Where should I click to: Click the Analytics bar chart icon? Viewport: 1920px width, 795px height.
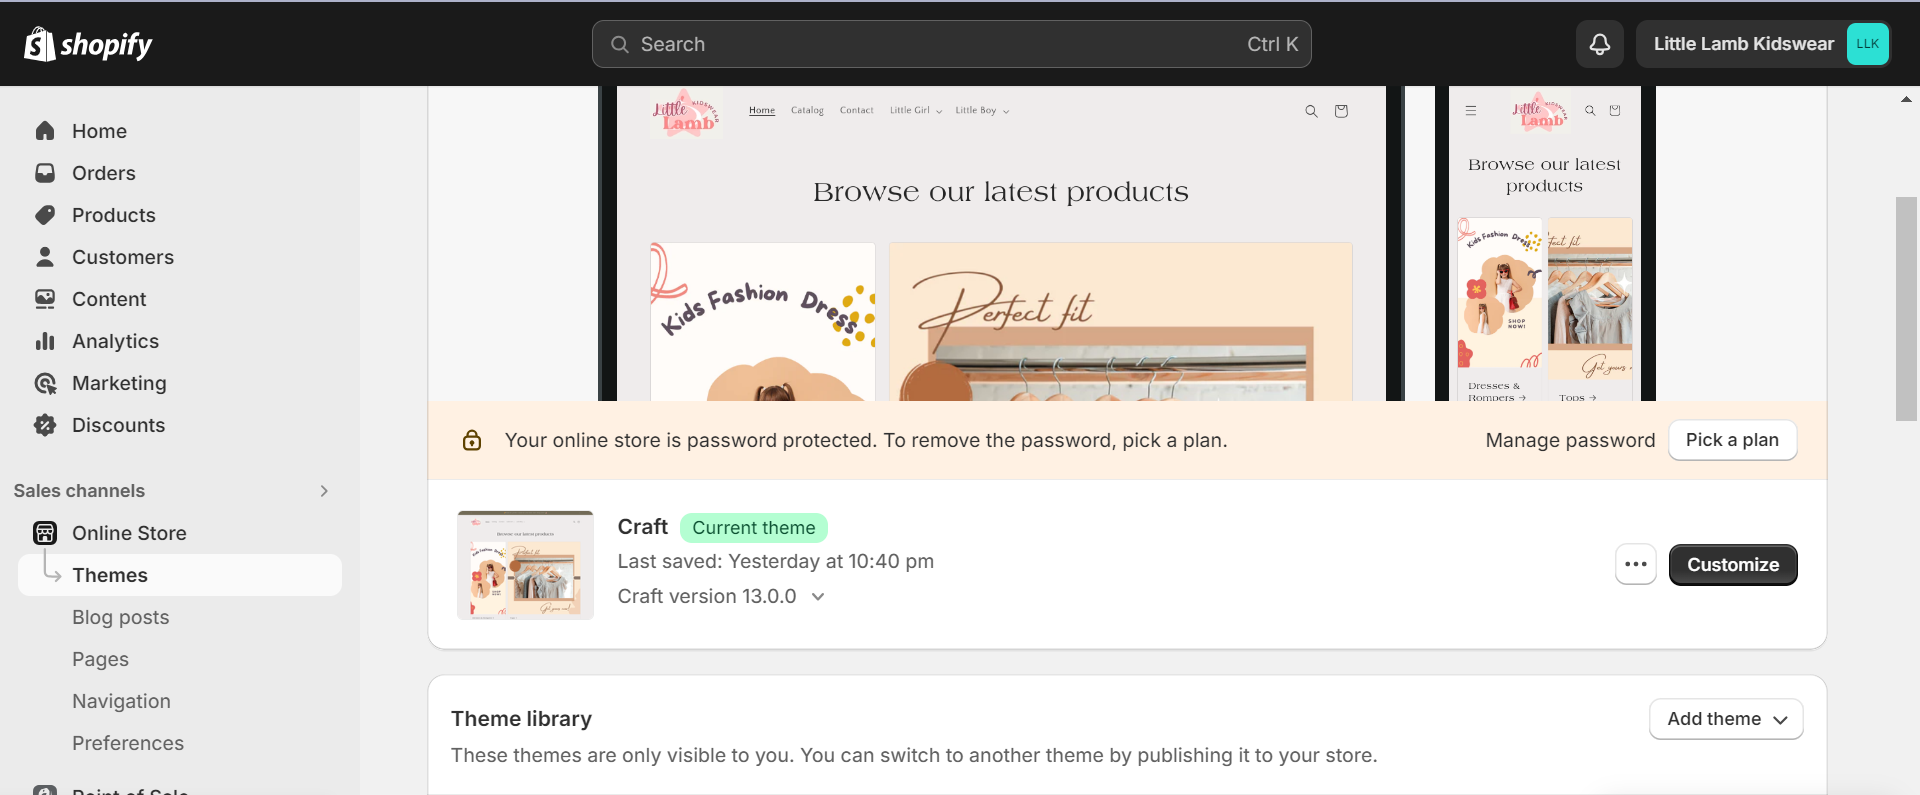pyautogui.click(x=45, y=341)
